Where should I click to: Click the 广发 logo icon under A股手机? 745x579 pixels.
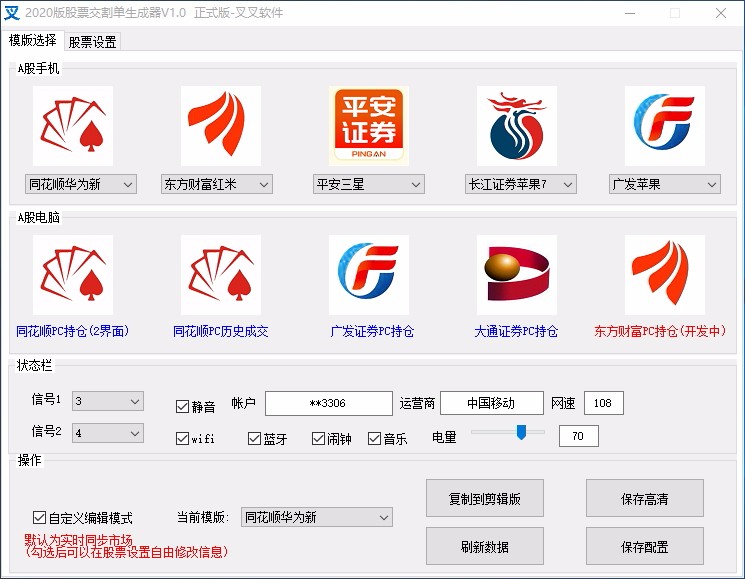tap(665, 126)
